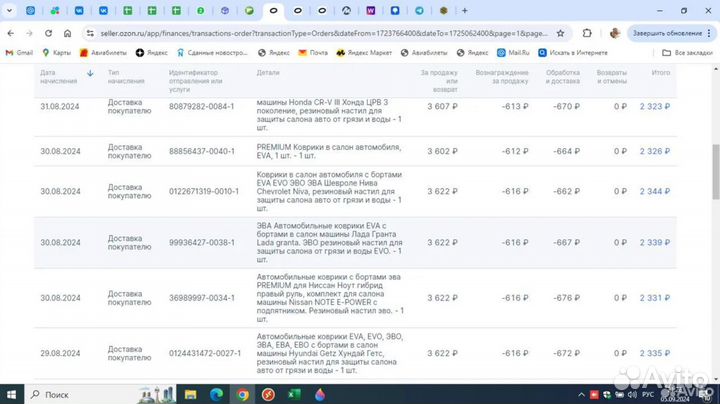Switch to the first browser tab
The height and width of the screenshot is (404, 720).
(30, 11)
